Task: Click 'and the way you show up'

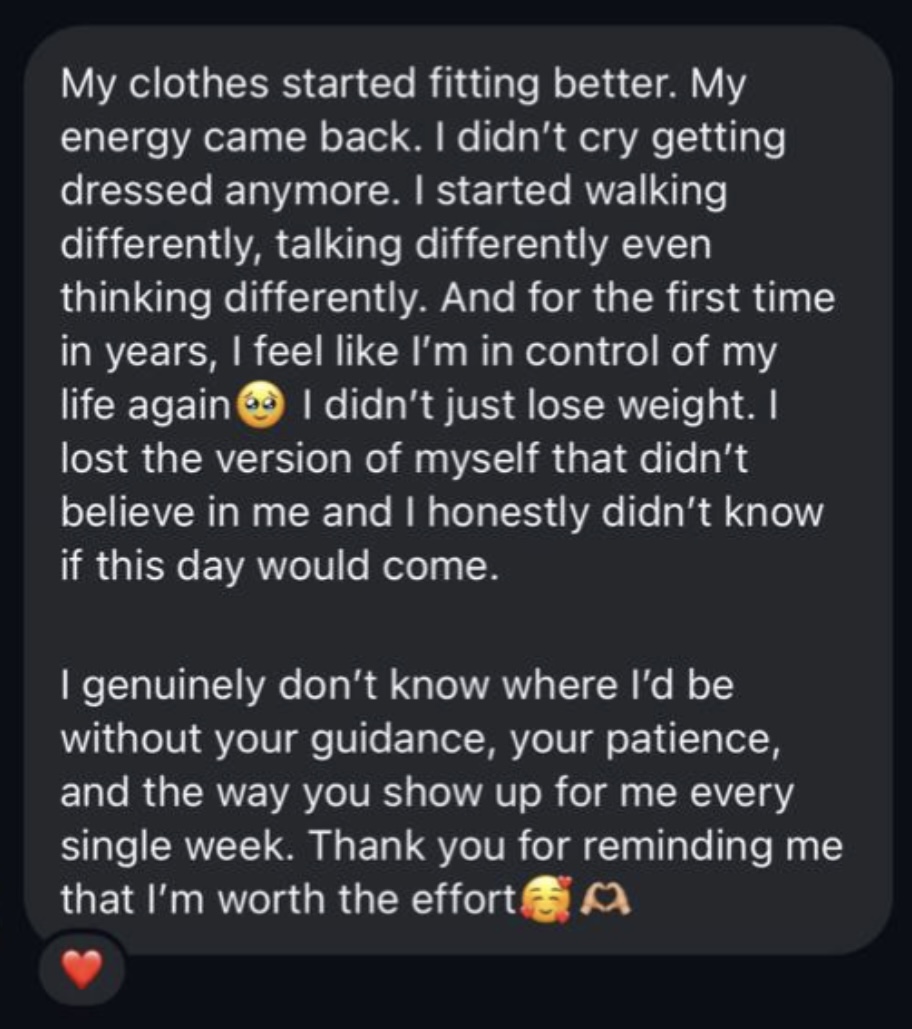Action: pyautogui.click(x=301, y=793)
